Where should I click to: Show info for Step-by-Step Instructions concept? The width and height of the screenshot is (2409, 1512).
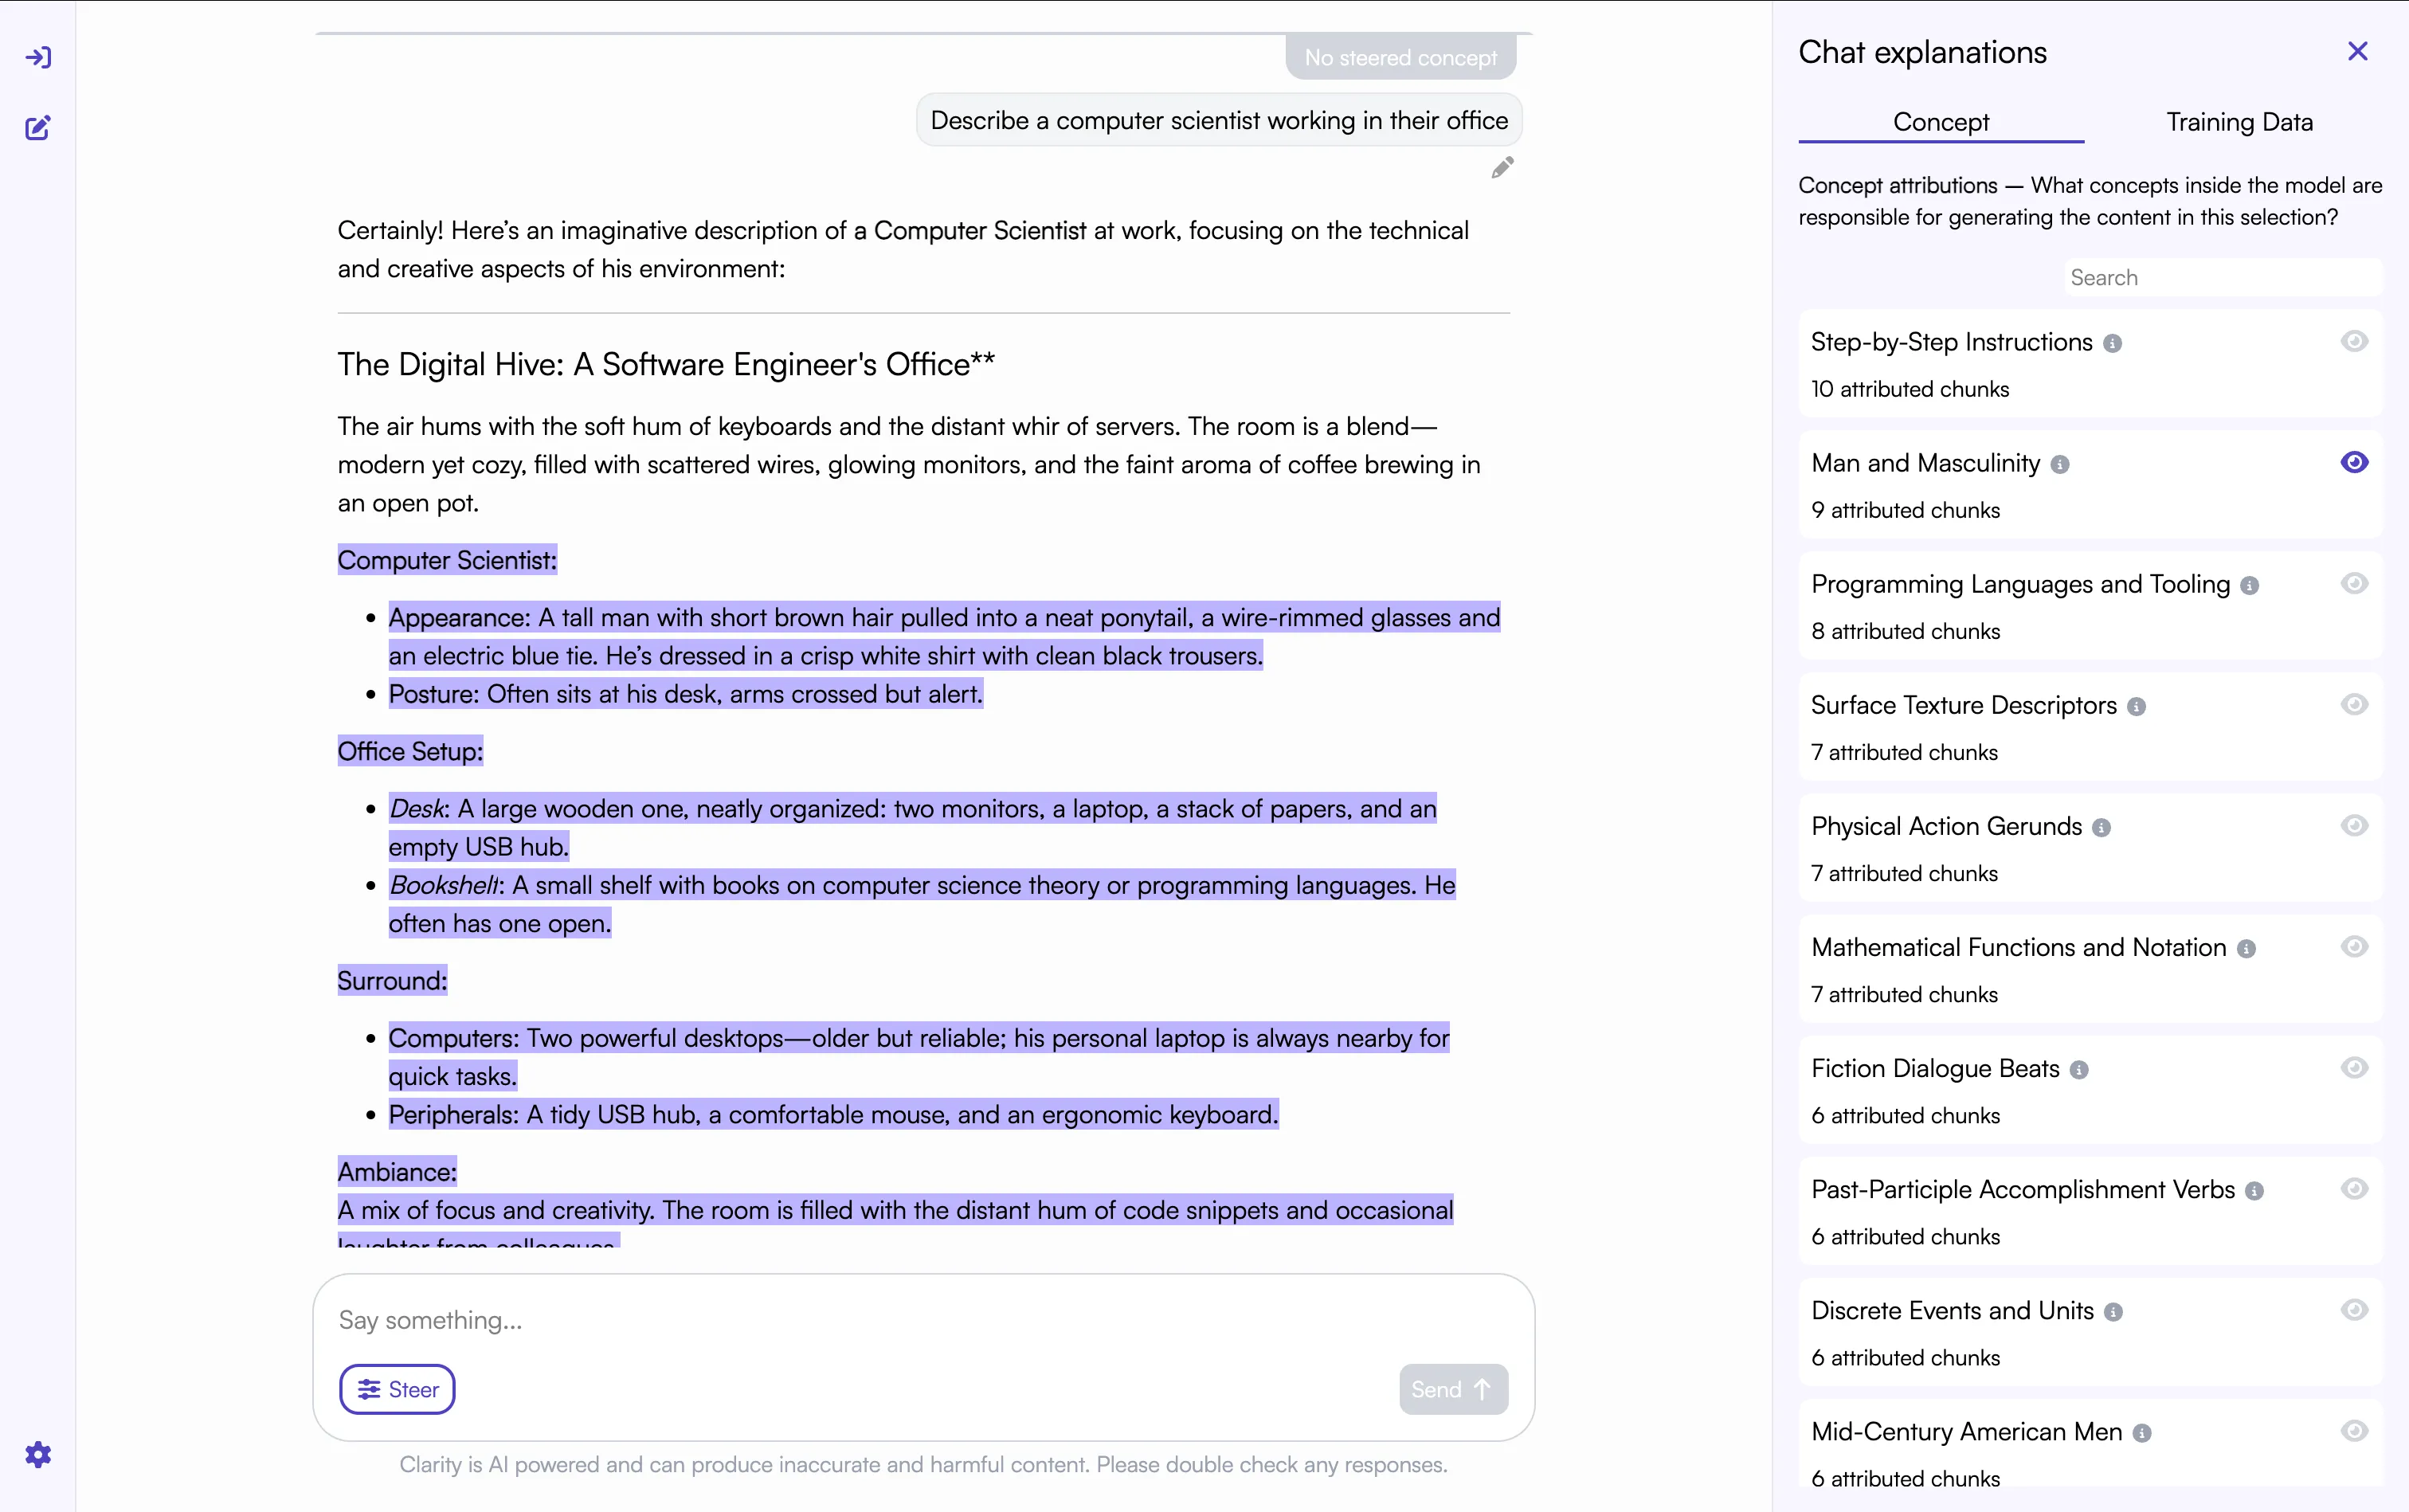point(2112,344)
